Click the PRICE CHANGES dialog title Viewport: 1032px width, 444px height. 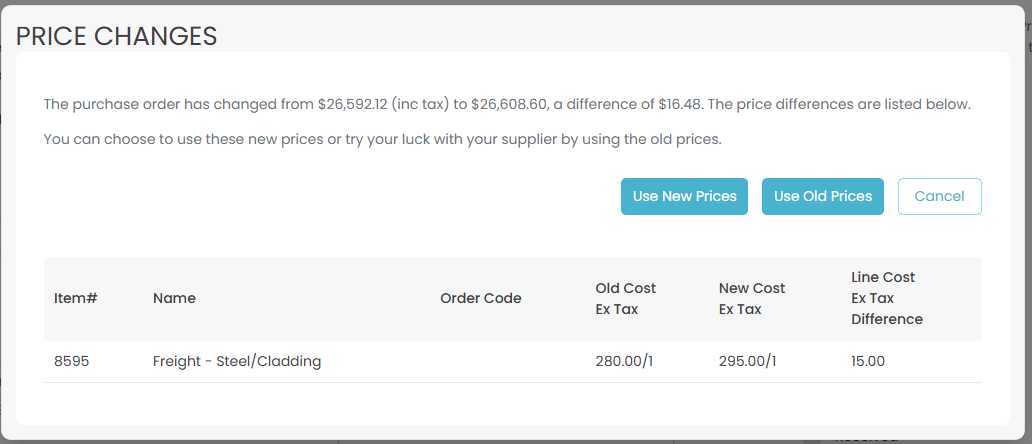(117, 37)
